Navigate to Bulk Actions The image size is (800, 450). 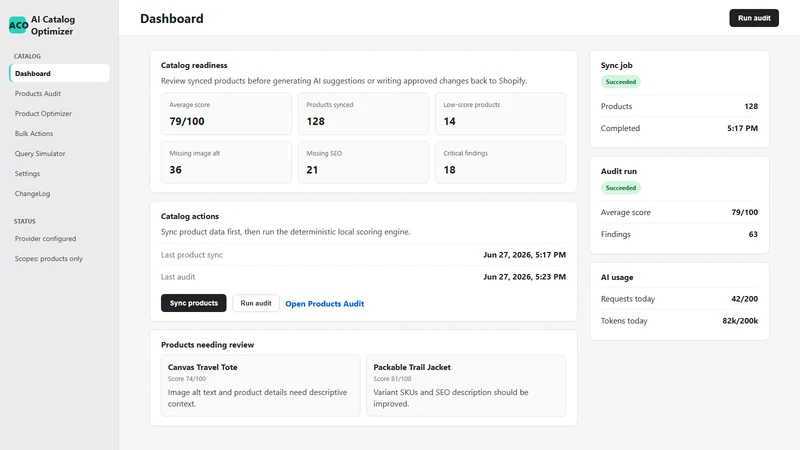pos(34,133)
